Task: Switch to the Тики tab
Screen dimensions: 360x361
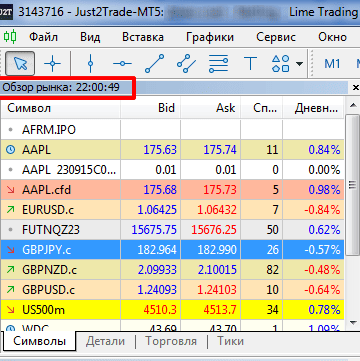Action: click(230, 341)
